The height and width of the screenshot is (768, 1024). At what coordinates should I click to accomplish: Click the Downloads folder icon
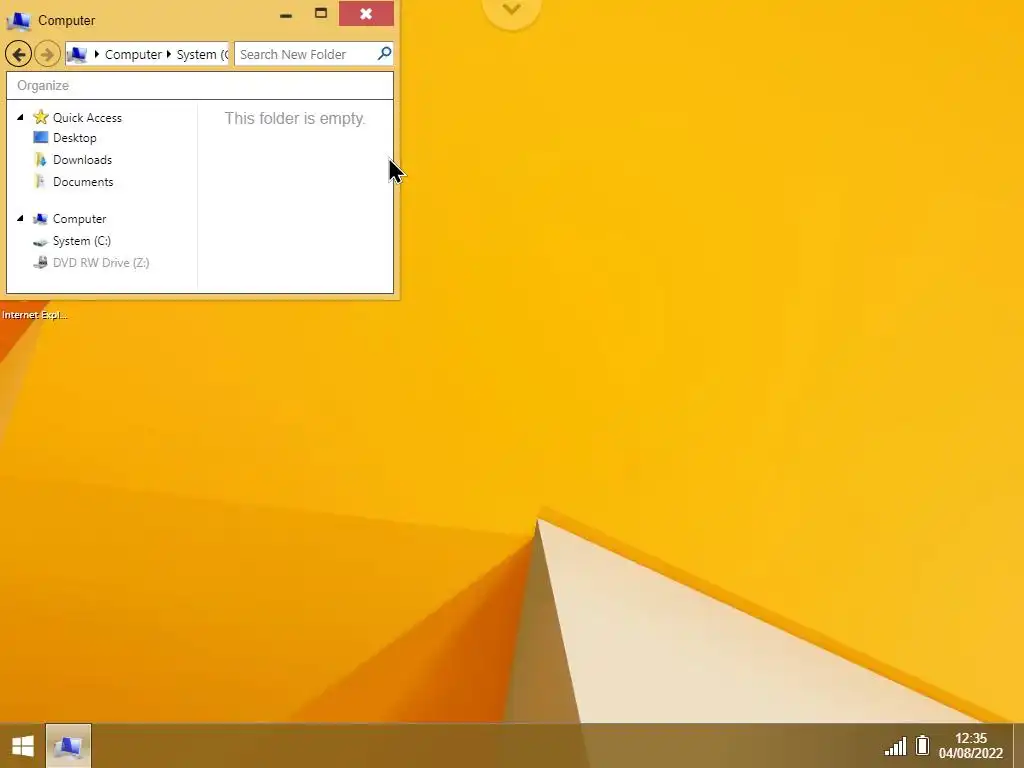point(40,159)
